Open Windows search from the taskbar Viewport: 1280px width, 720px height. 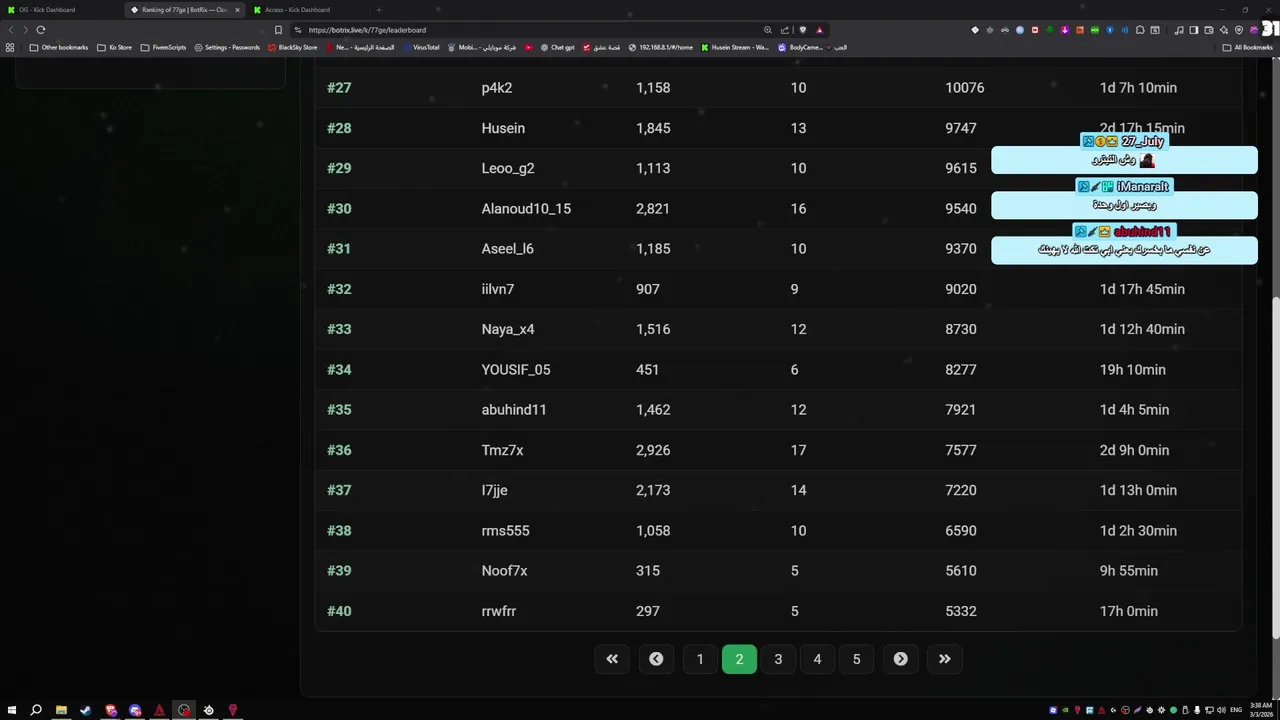point(36,710)
